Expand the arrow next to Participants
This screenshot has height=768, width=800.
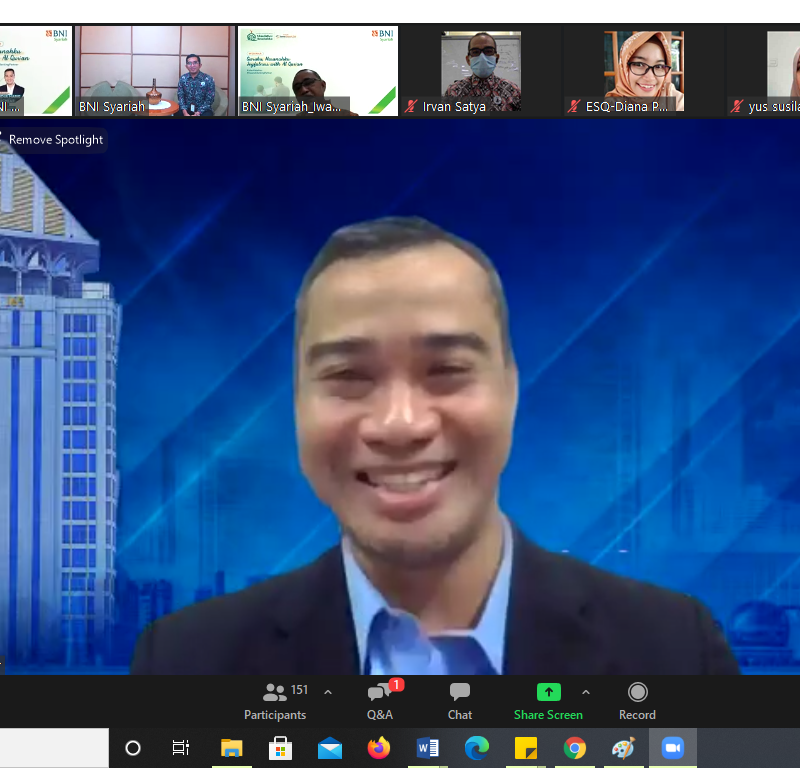(x=328, y=692)
